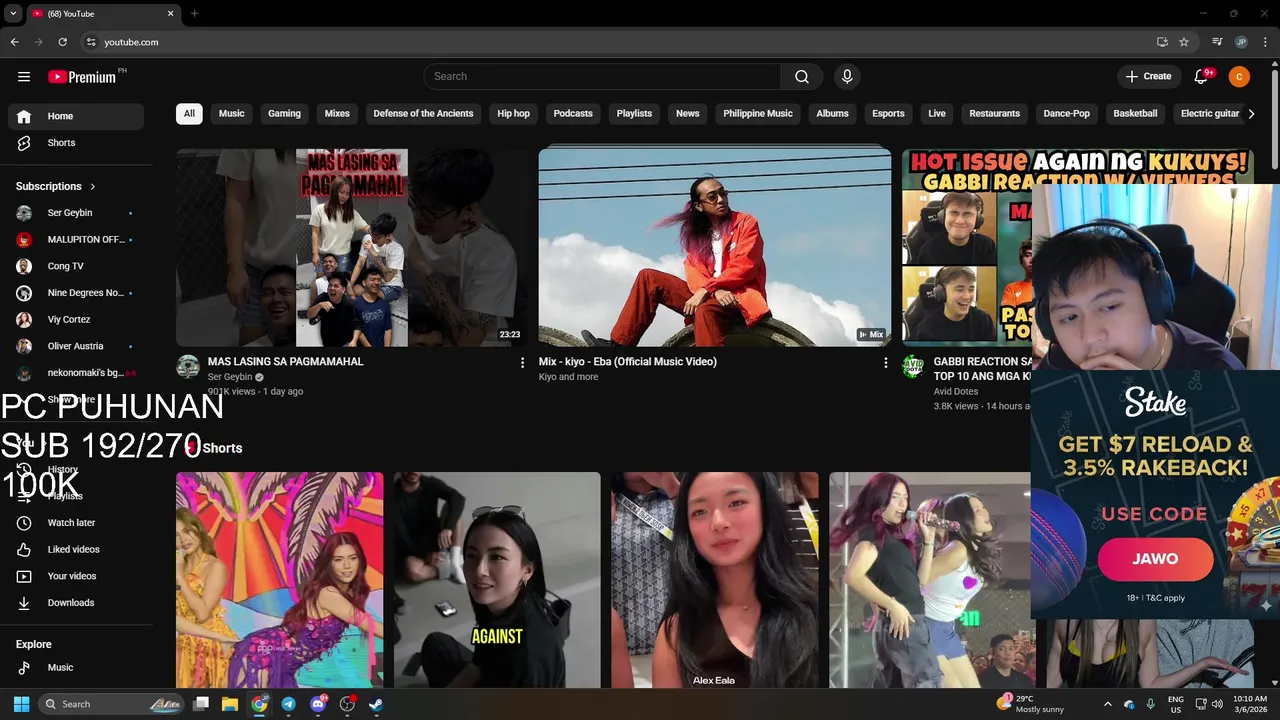Viewport: 1280px width, 720px height.
Task: Click the search magnifier button
Action: (802, 77)
